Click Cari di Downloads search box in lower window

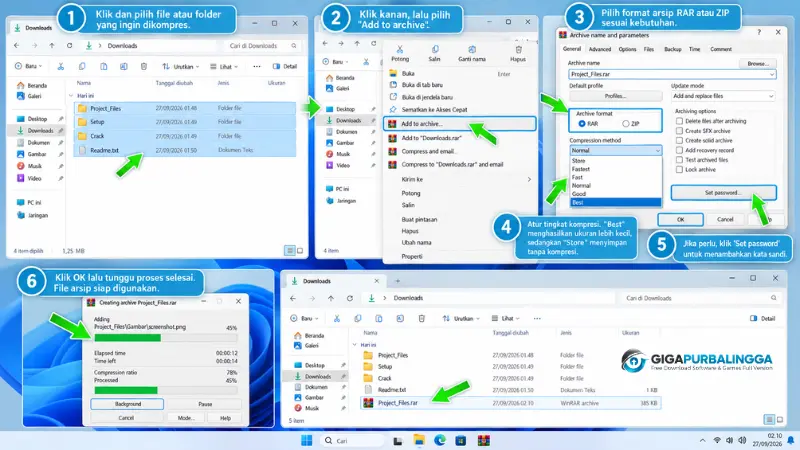coord(699,298)
